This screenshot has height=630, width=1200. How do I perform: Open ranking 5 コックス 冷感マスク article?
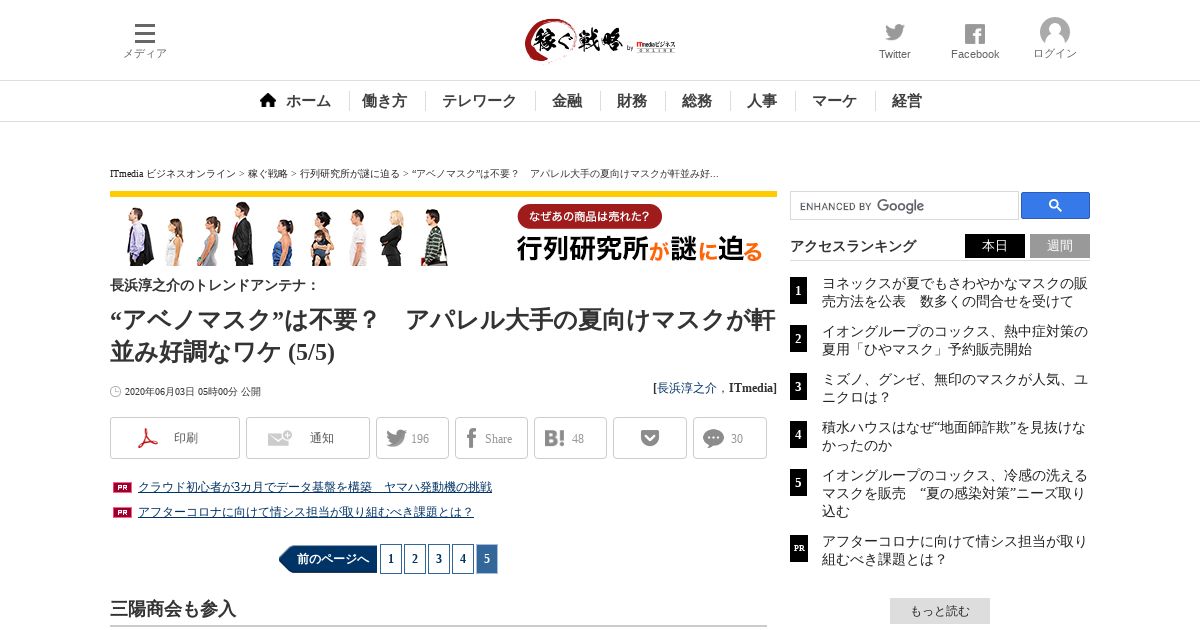[x=954, y=493]
